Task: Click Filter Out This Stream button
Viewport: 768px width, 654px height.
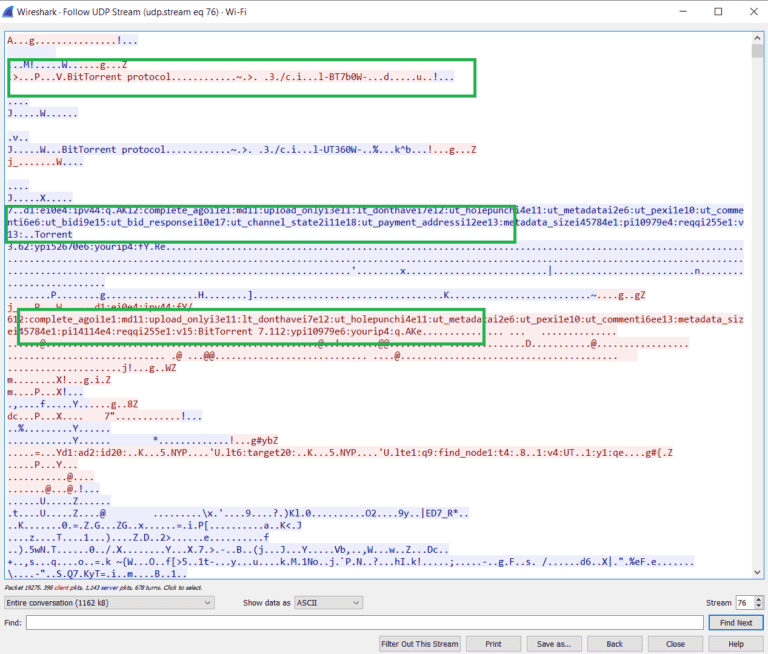Action: tap(420, 643)
